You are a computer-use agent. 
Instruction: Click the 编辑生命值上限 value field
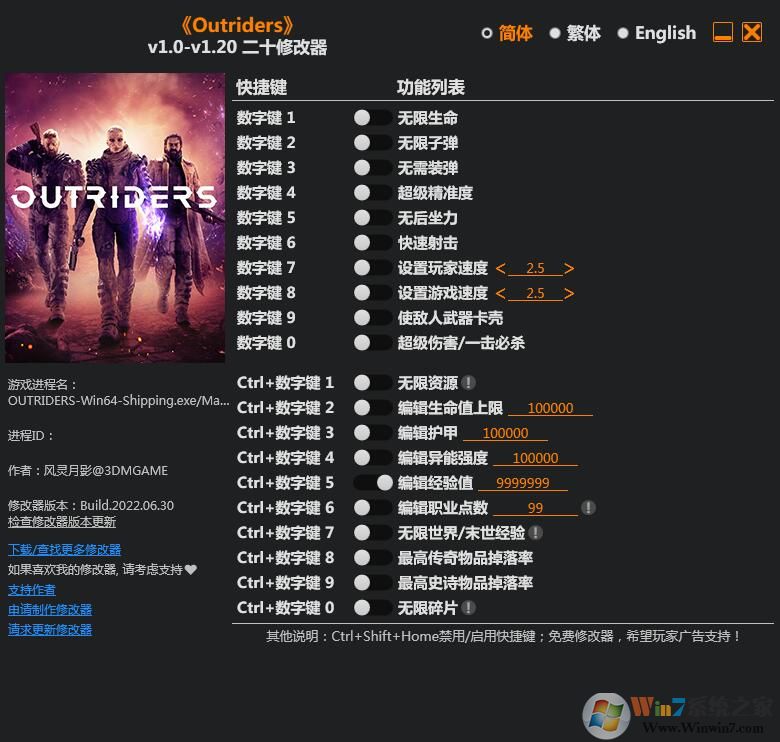[550, 408]
